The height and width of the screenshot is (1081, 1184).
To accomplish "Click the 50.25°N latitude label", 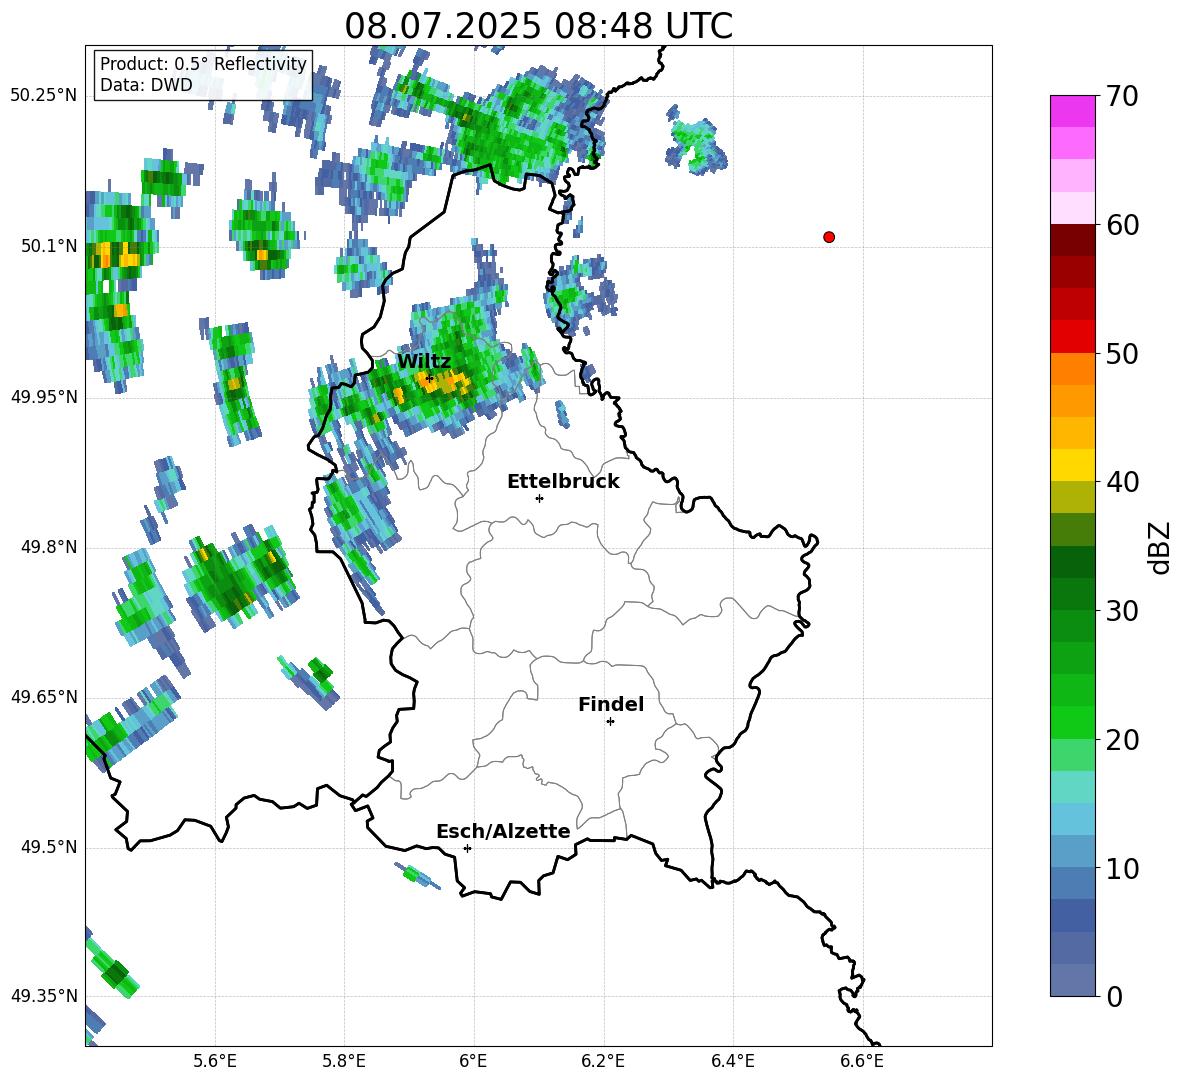I will tap(44, 96).
